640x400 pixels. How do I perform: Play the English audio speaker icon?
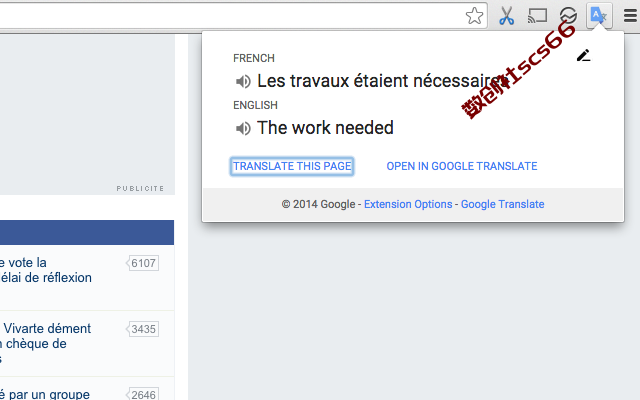pos(243,129)
